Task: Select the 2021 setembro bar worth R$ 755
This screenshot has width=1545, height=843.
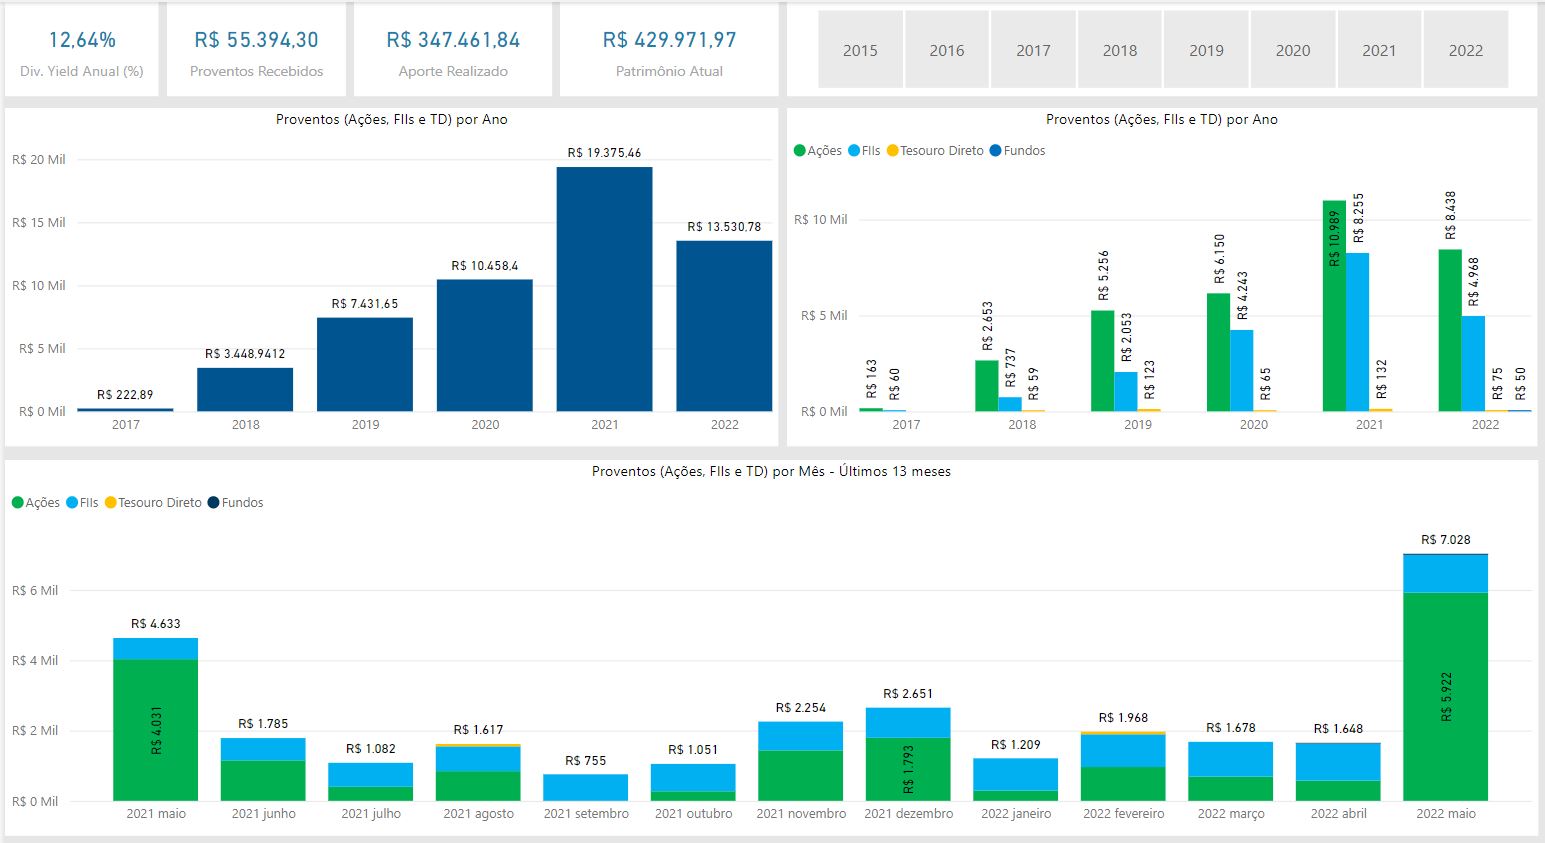Action: [586, 788]
